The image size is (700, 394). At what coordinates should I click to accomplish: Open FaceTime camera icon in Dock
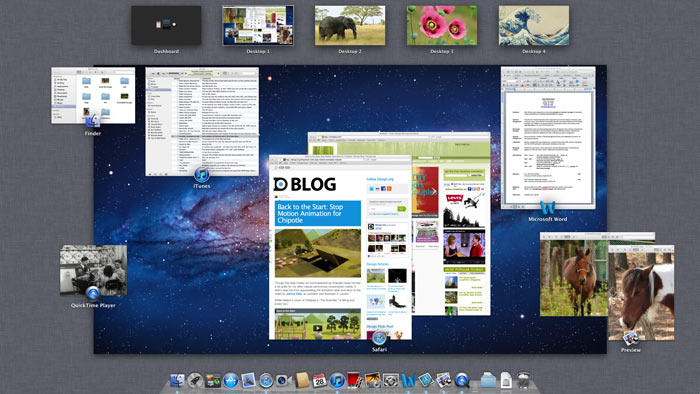pos(283,381)
